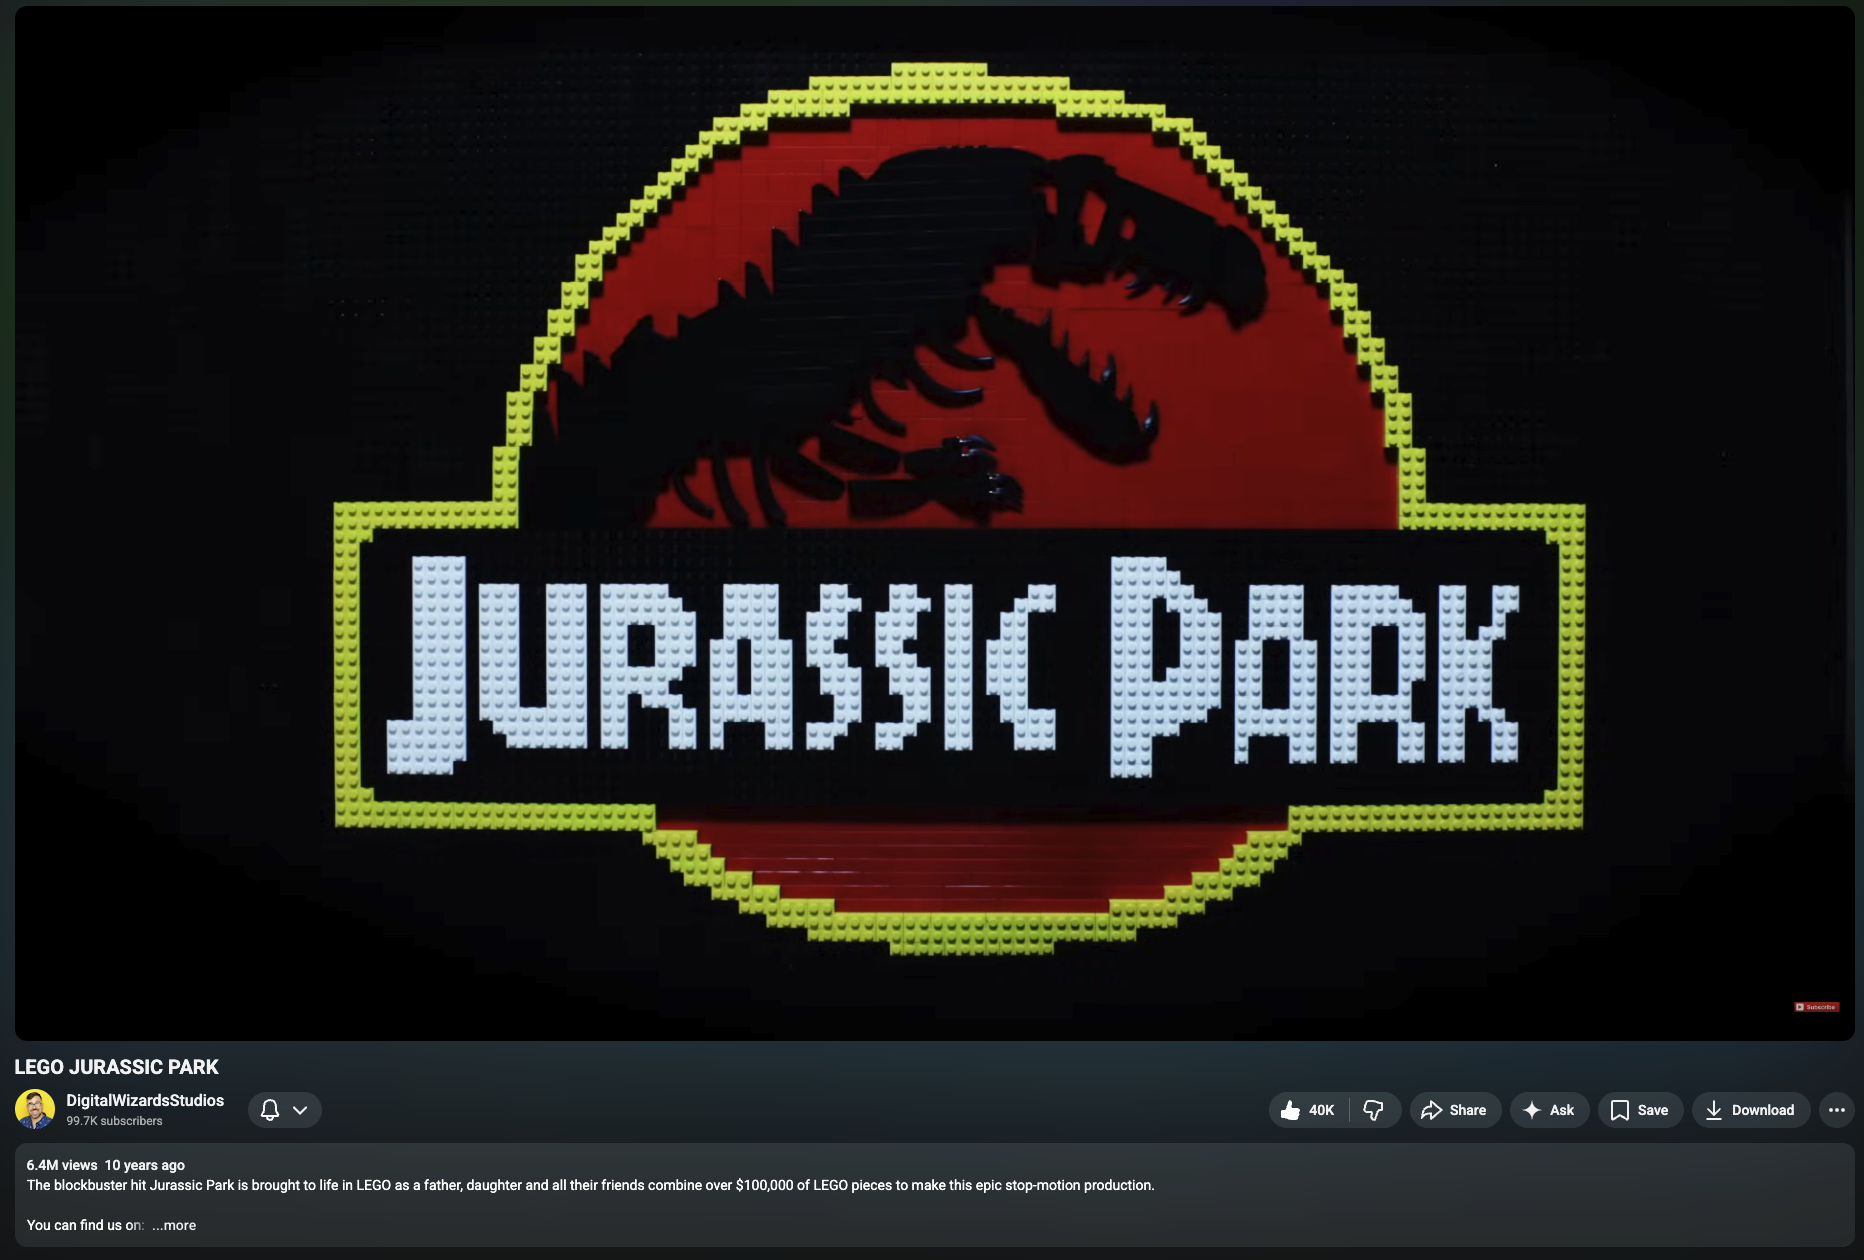Image resolution: width=1864 pixels, height=1260 pixels.
Task: Share the LEGO Jurassic Park video
Action: [1455, 1110]
